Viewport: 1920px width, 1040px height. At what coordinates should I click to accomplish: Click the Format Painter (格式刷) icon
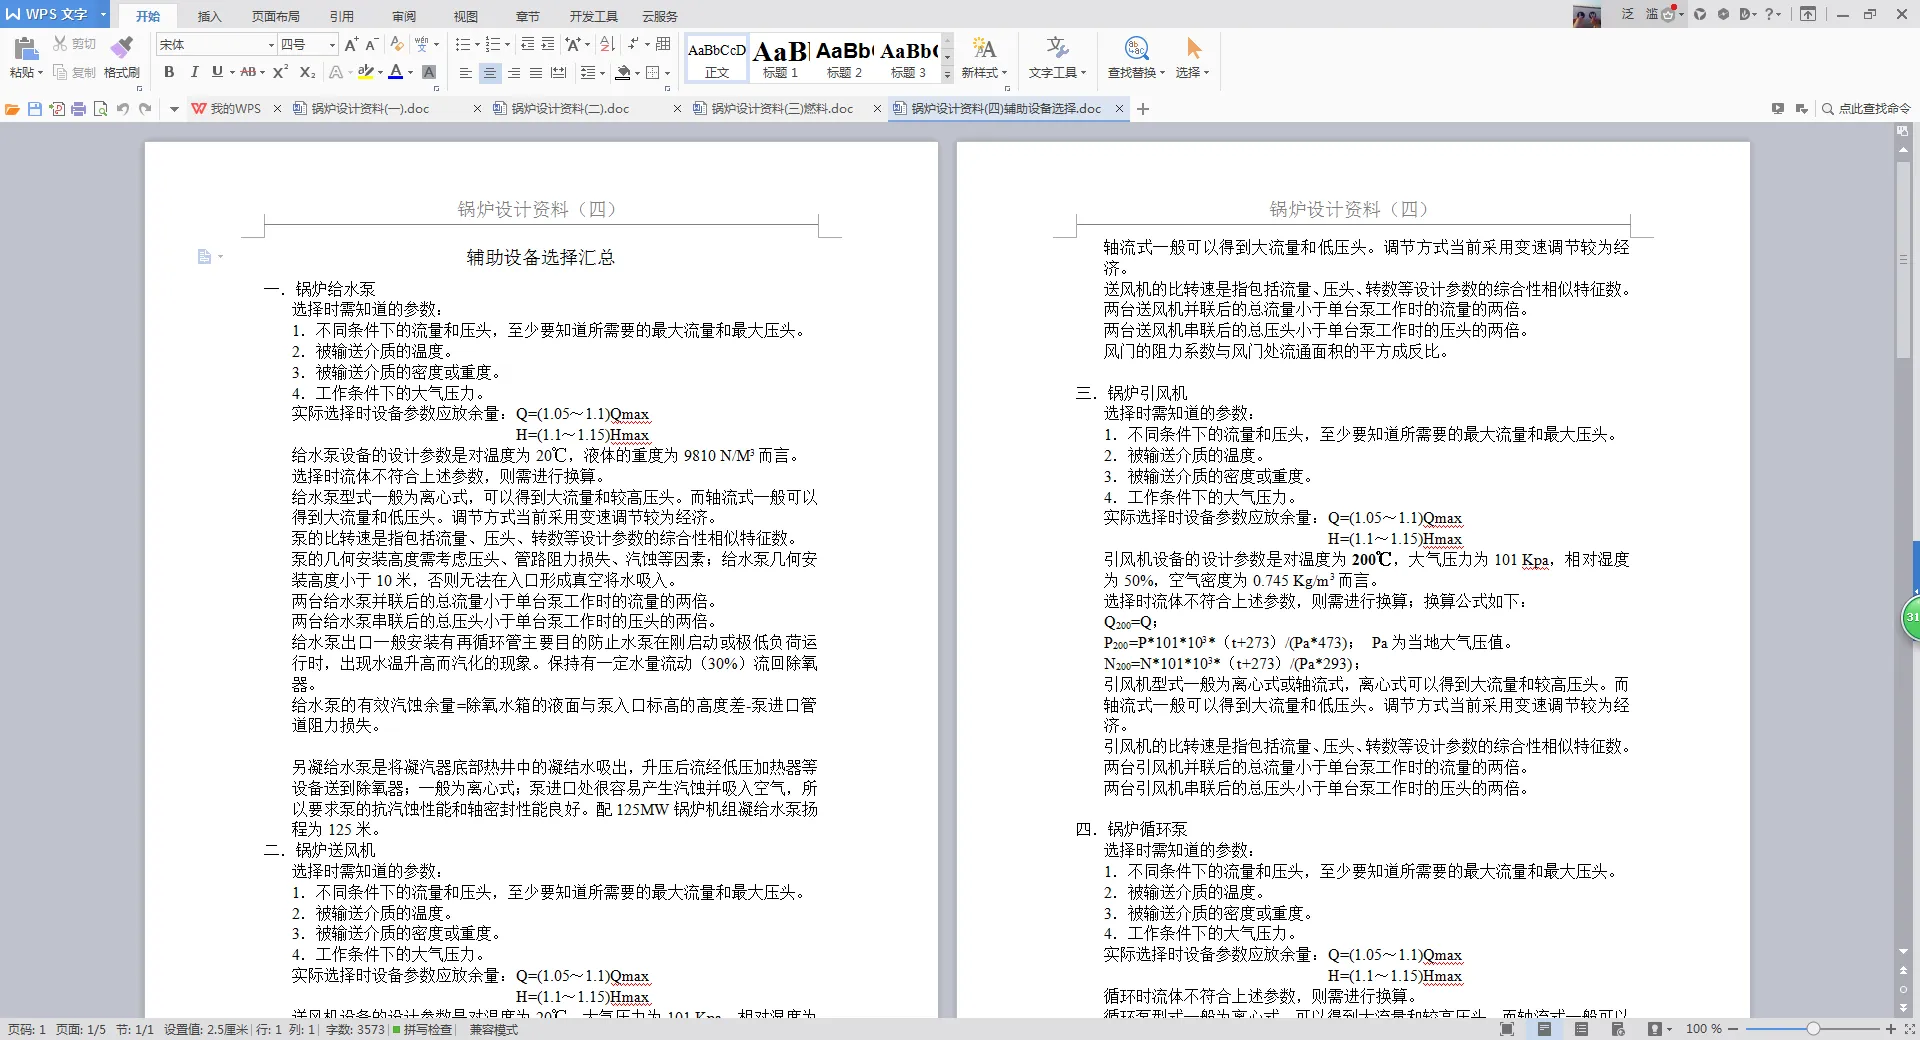click(121, 48)
